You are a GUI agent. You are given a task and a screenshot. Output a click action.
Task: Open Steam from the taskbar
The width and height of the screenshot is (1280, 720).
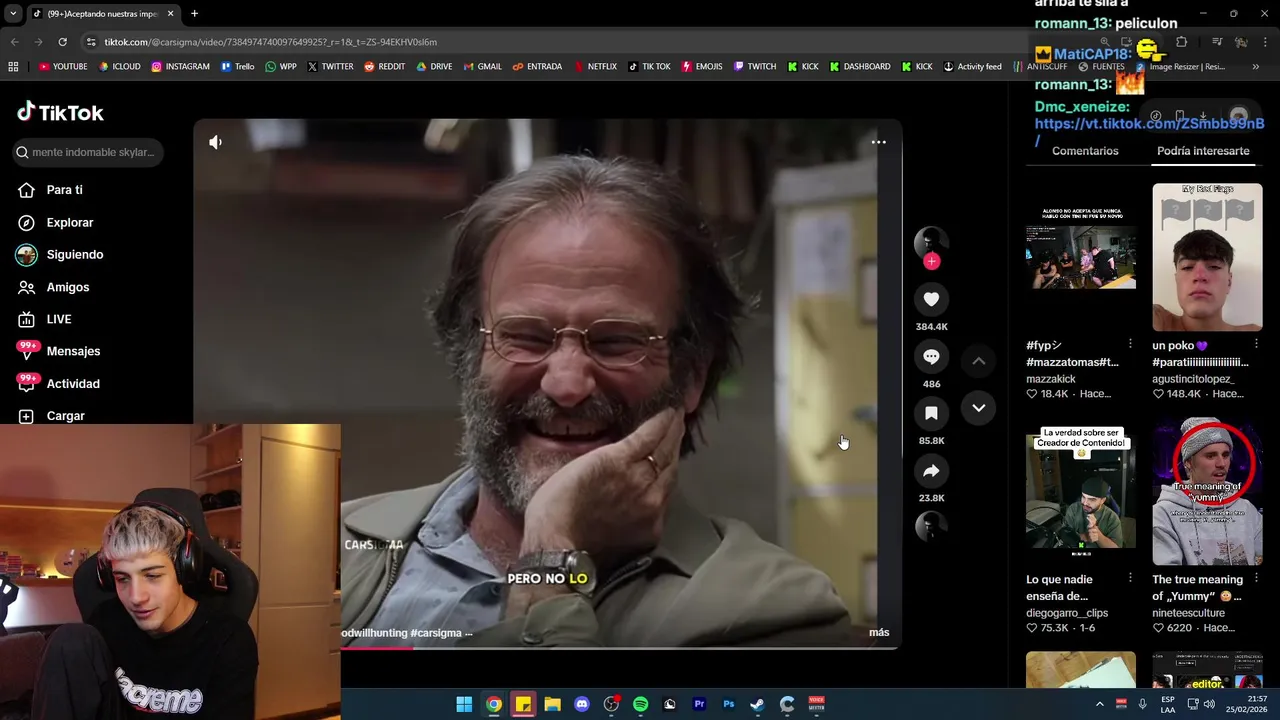757,704
